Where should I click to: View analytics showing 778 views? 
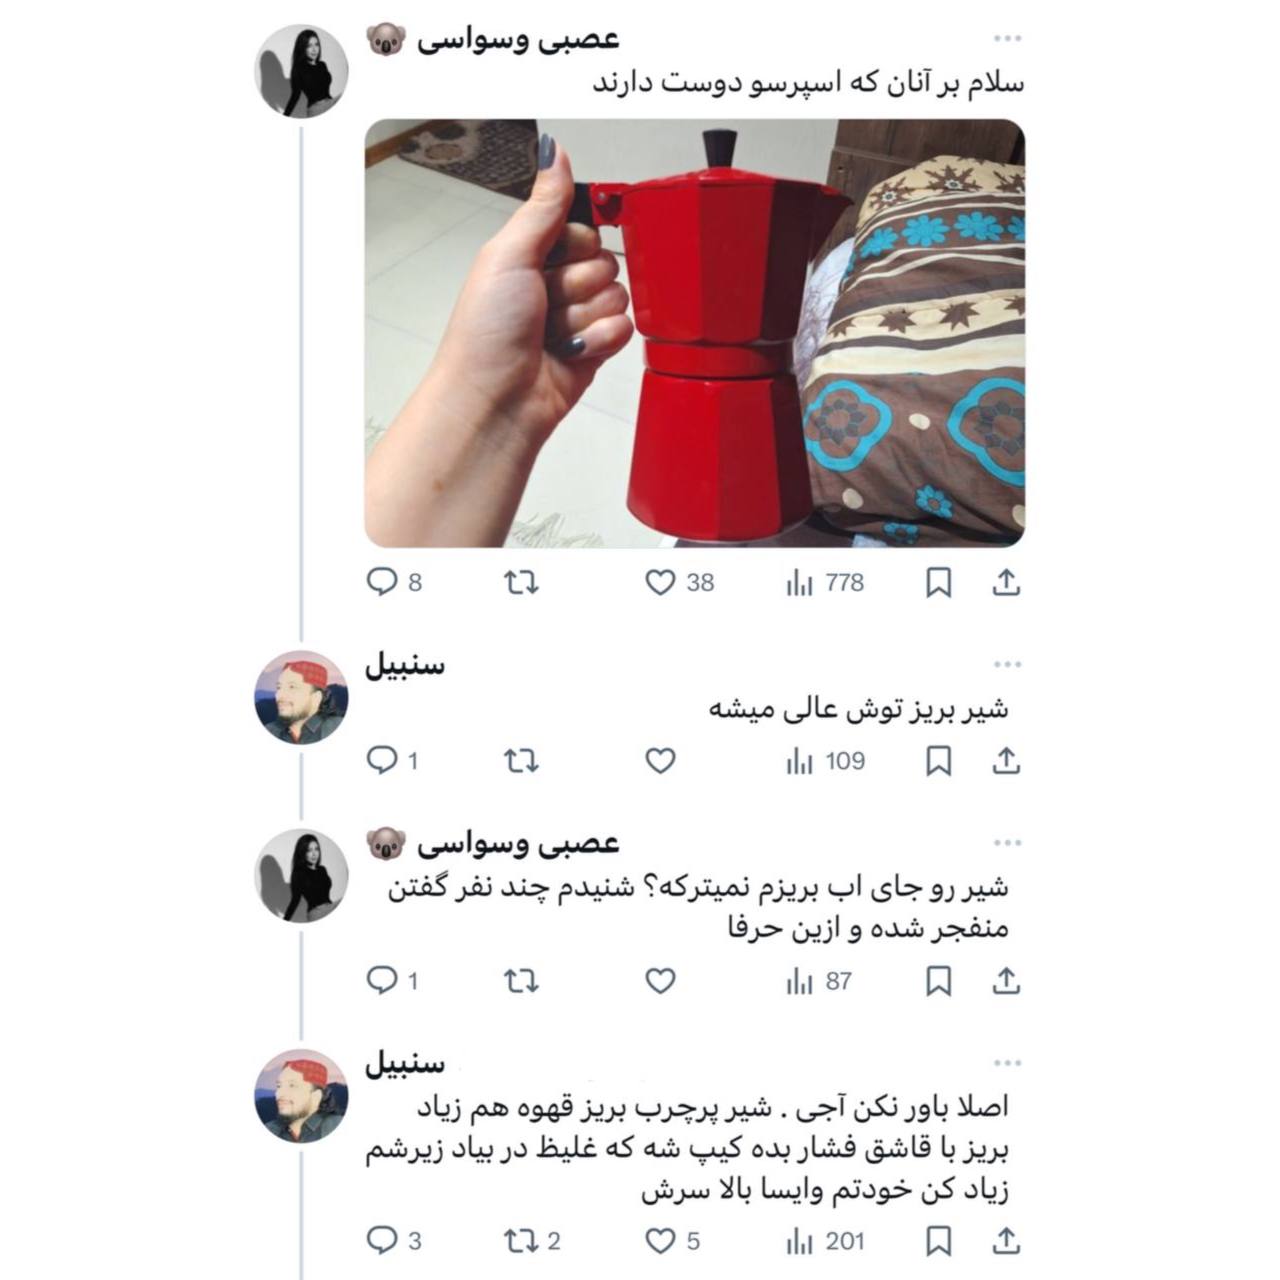[x=825, y=582]
